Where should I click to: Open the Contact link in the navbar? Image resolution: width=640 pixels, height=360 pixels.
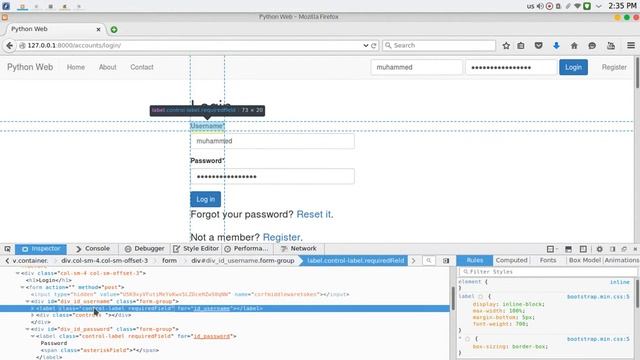pos(142,67)
